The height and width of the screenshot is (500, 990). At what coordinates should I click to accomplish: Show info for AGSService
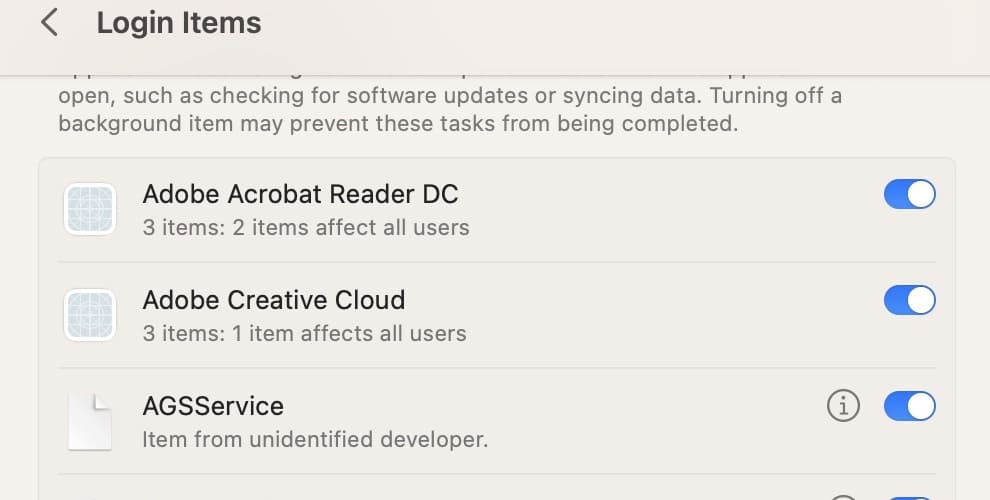coord(844,406)
